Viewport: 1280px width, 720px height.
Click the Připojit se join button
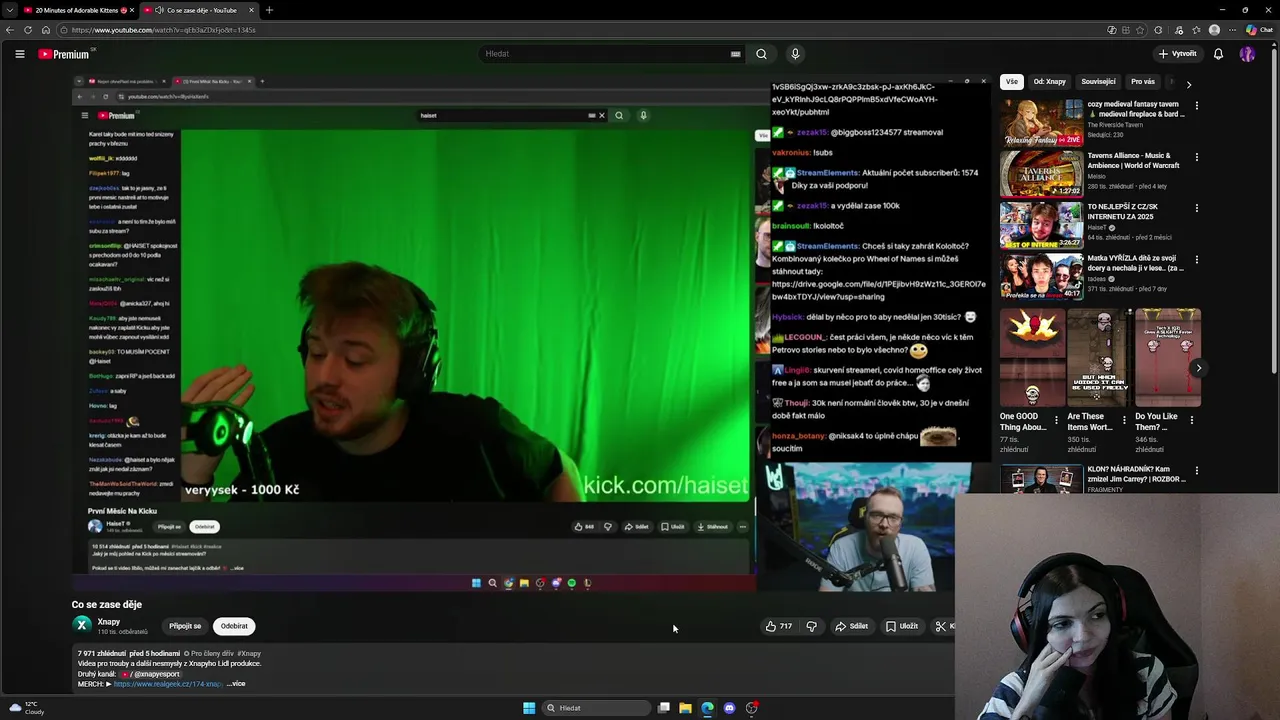click(x=185, y=626)
